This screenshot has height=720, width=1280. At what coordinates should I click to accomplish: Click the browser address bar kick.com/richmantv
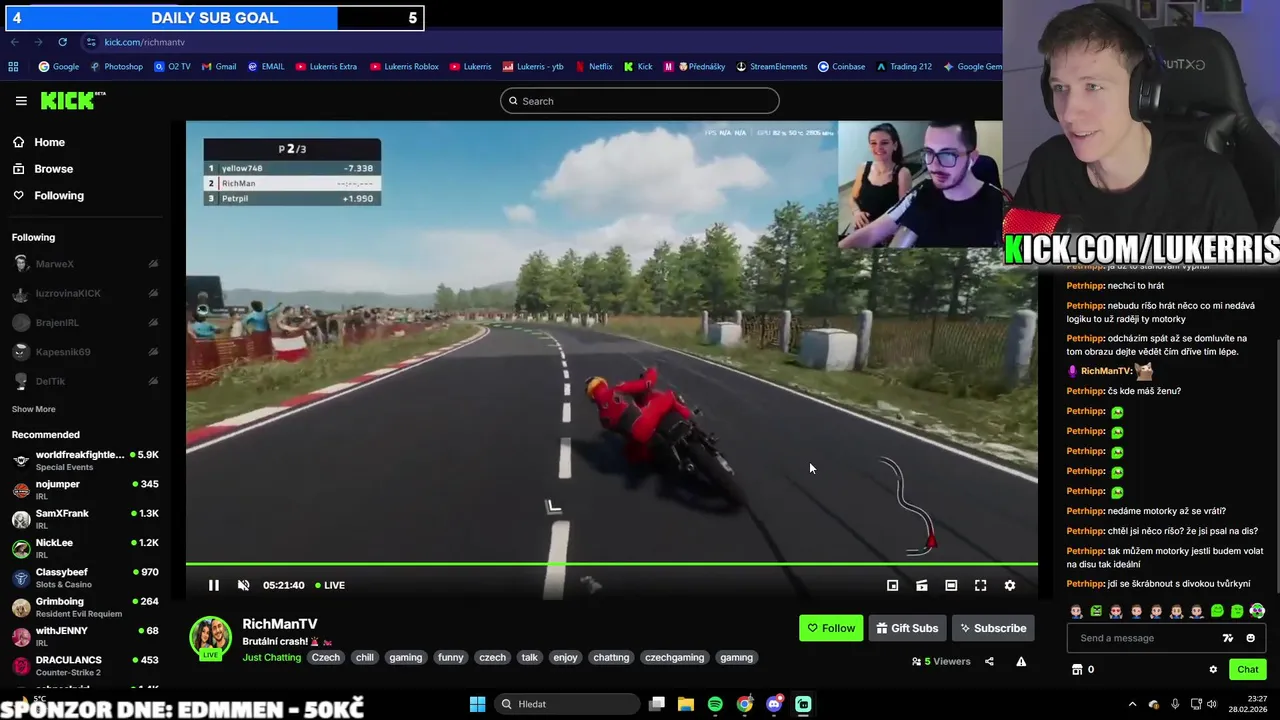144,42
